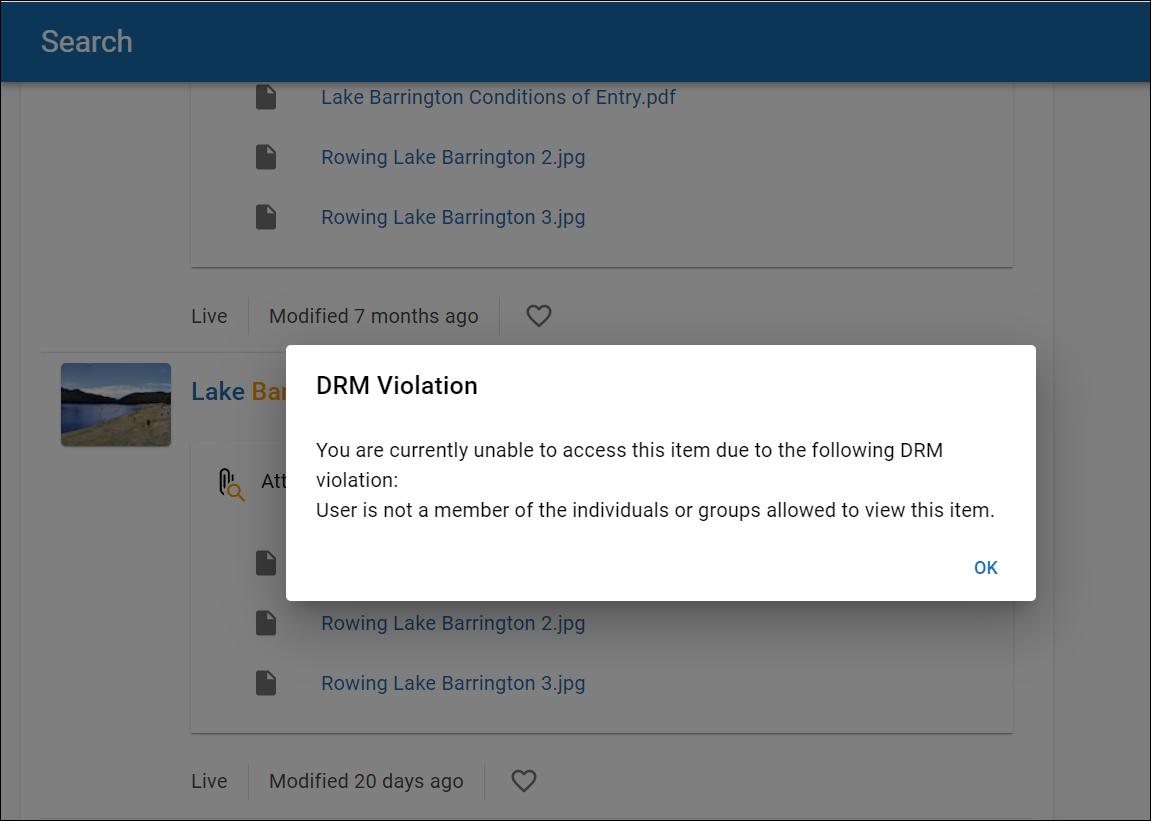Screen dimensions: 1151x821
Task: Open Rowing Lake Barrington 3.jpg in first result
Action: (453, 217)
